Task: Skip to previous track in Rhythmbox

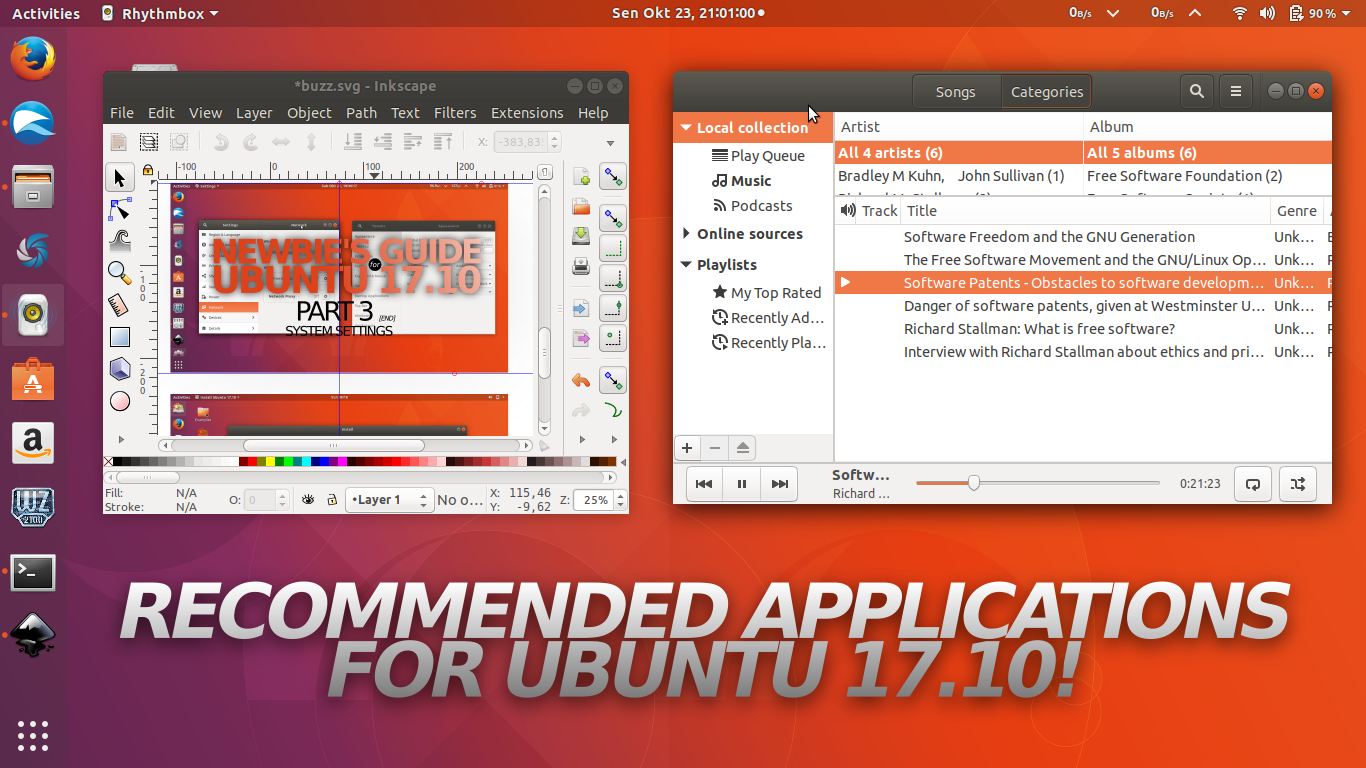Action: tap(704, 484)
